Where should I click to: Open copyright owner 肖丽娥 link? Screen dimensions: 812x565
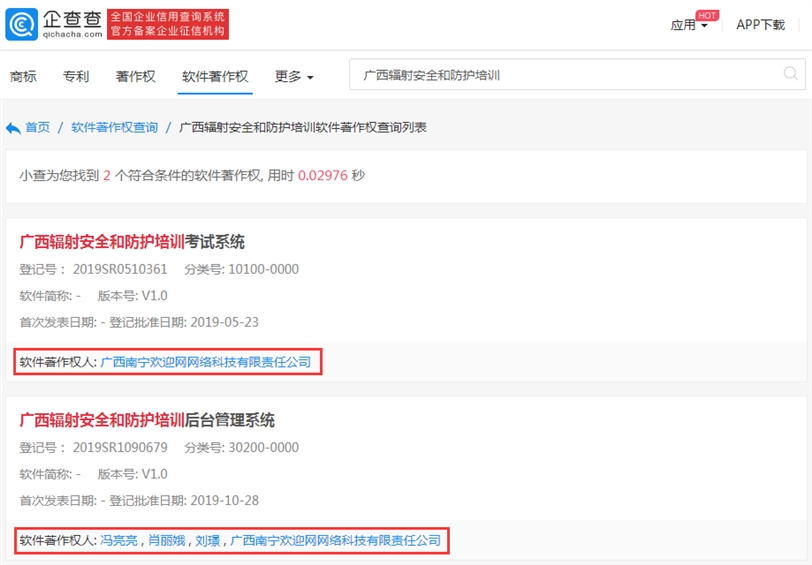tap(167, 541)
